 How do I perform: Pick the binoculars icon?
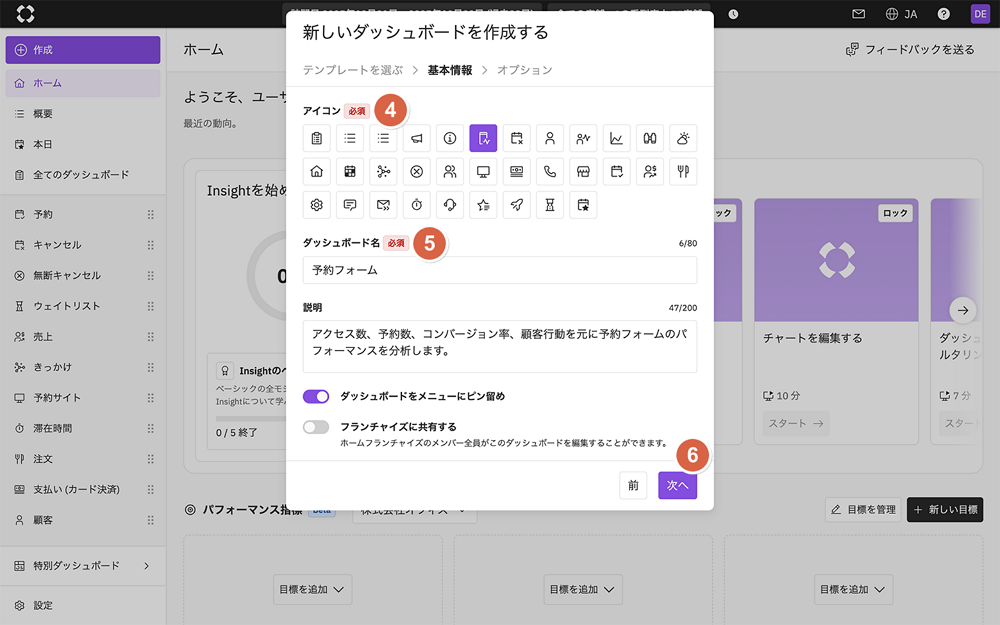[650, 138]
